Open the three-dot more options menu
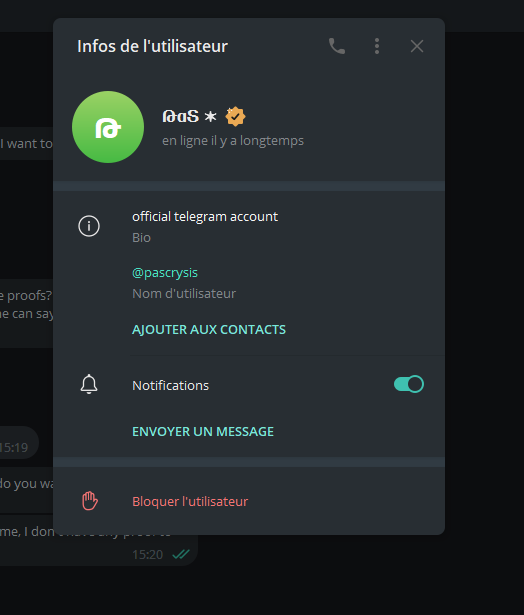The width and height of the screenshot is (524, 615). (377, 46)
